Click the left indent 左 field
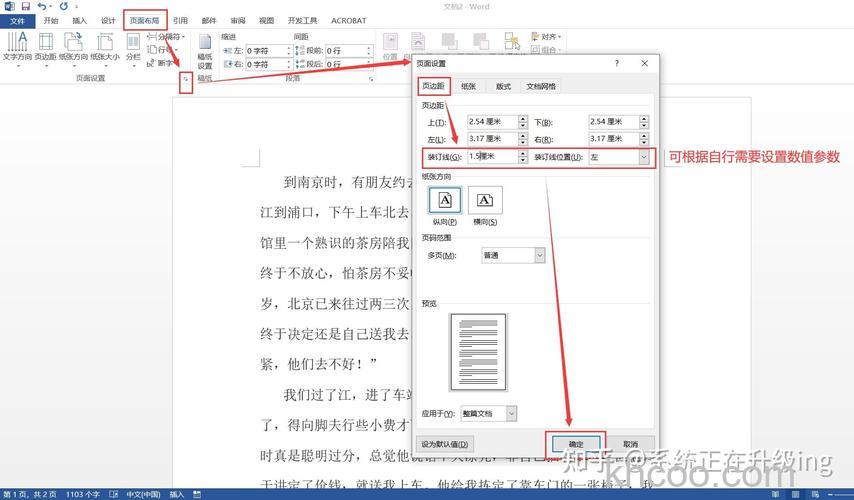 269,51
